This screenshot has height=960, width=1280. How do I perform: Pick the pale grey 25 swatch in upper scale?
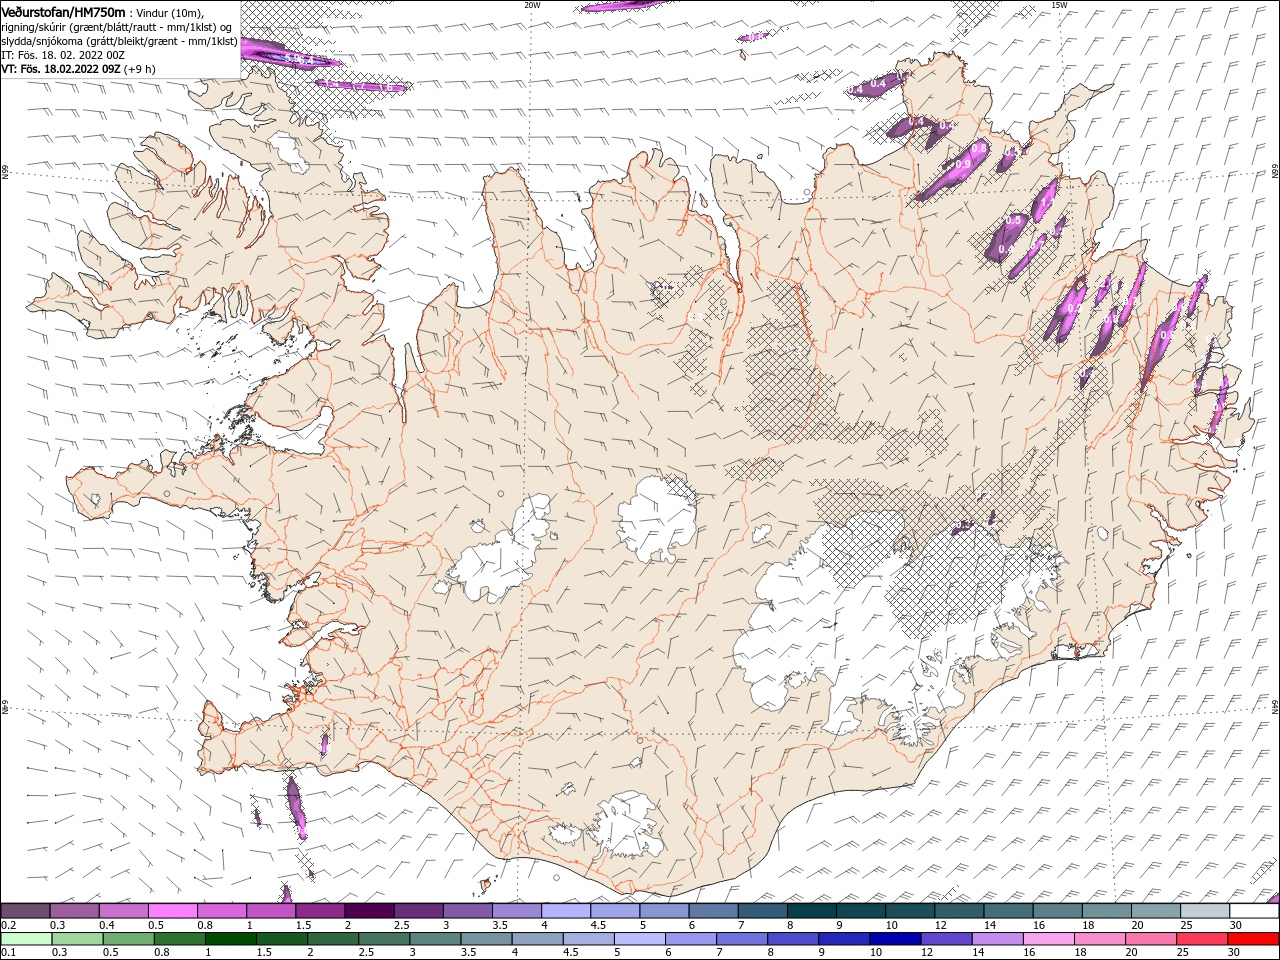point(1205,911)
